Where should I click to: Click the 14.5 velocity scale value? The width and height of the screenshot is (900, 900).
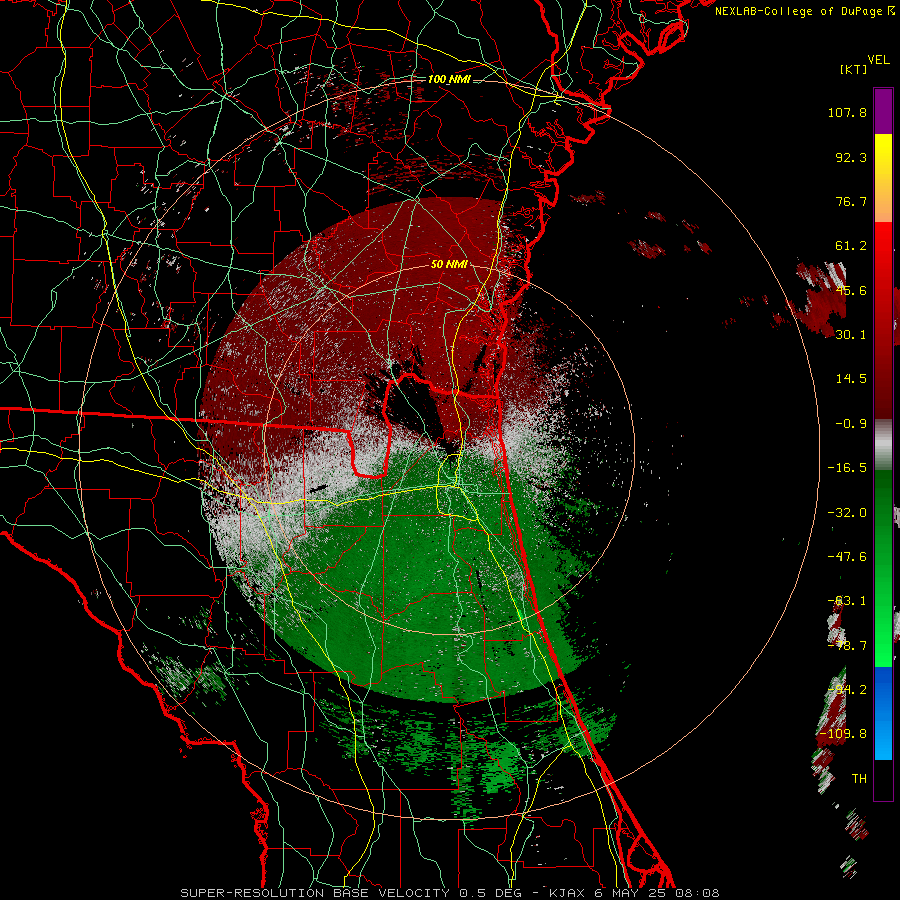(x=851, y=379)
